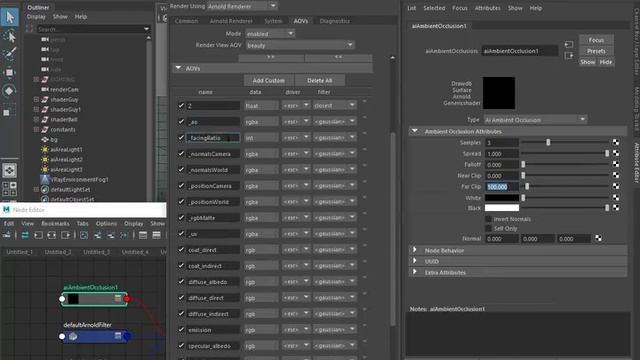Activate the Lasso select tool

click(9, 36)
